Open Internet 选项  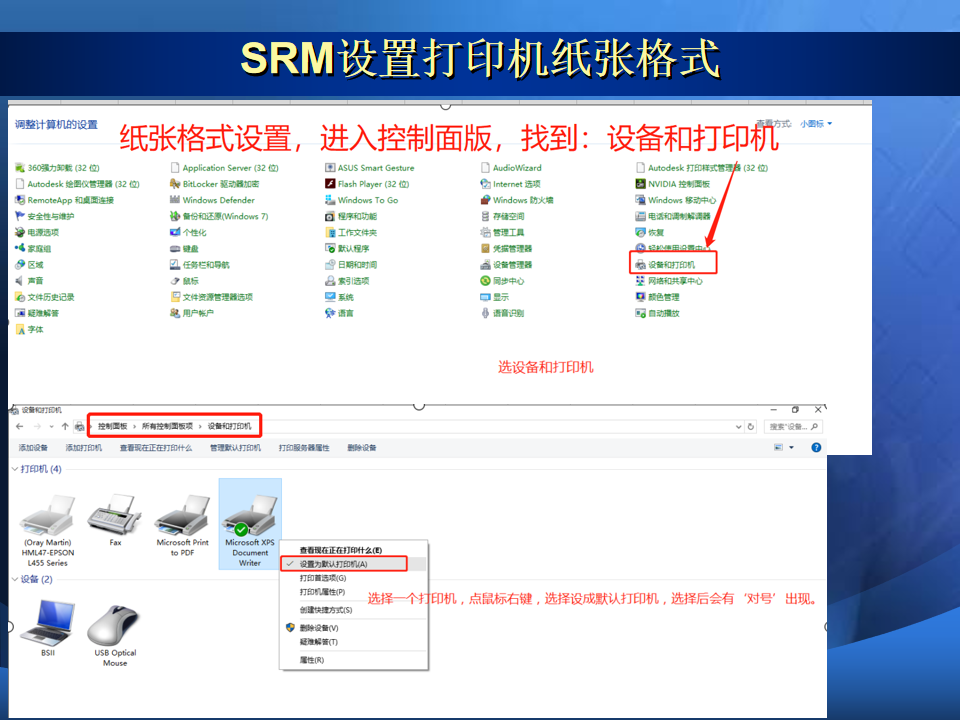[x=511, y=184]
